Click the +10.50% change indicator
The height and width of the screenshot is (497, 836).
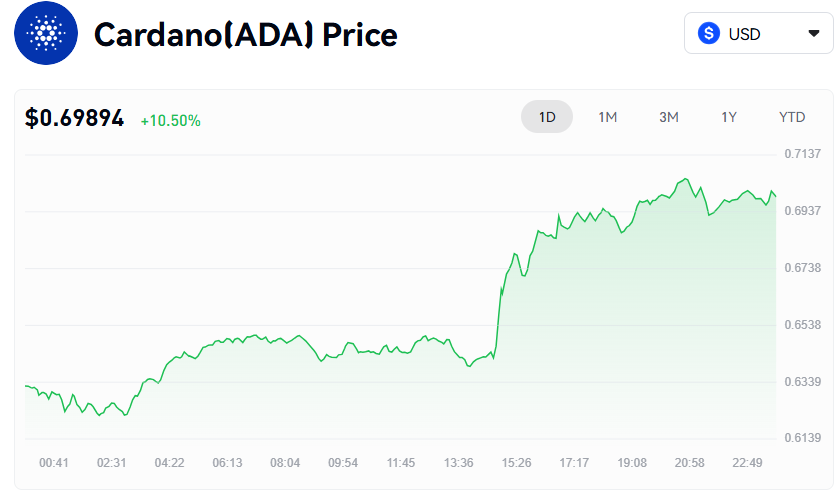(x=170, y=121)
